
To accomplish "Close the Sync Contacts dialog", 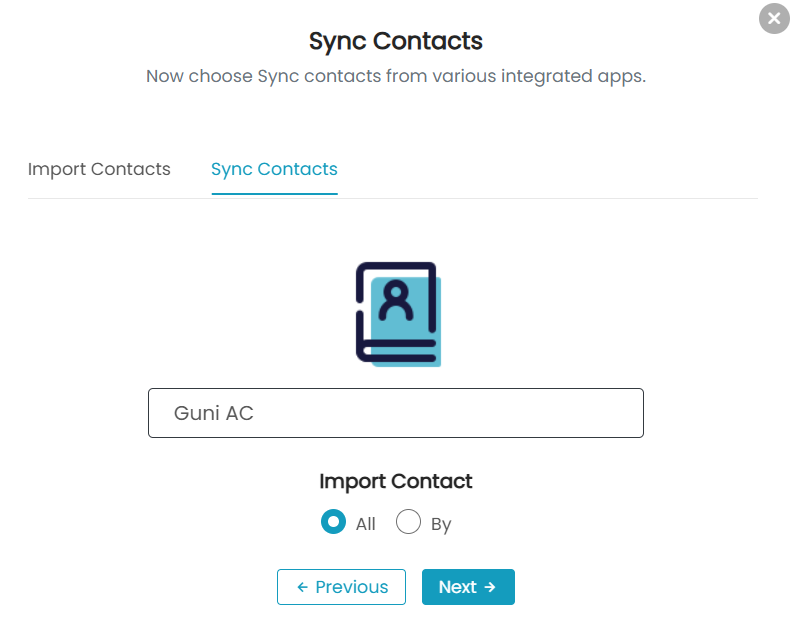I will (774, 19).
